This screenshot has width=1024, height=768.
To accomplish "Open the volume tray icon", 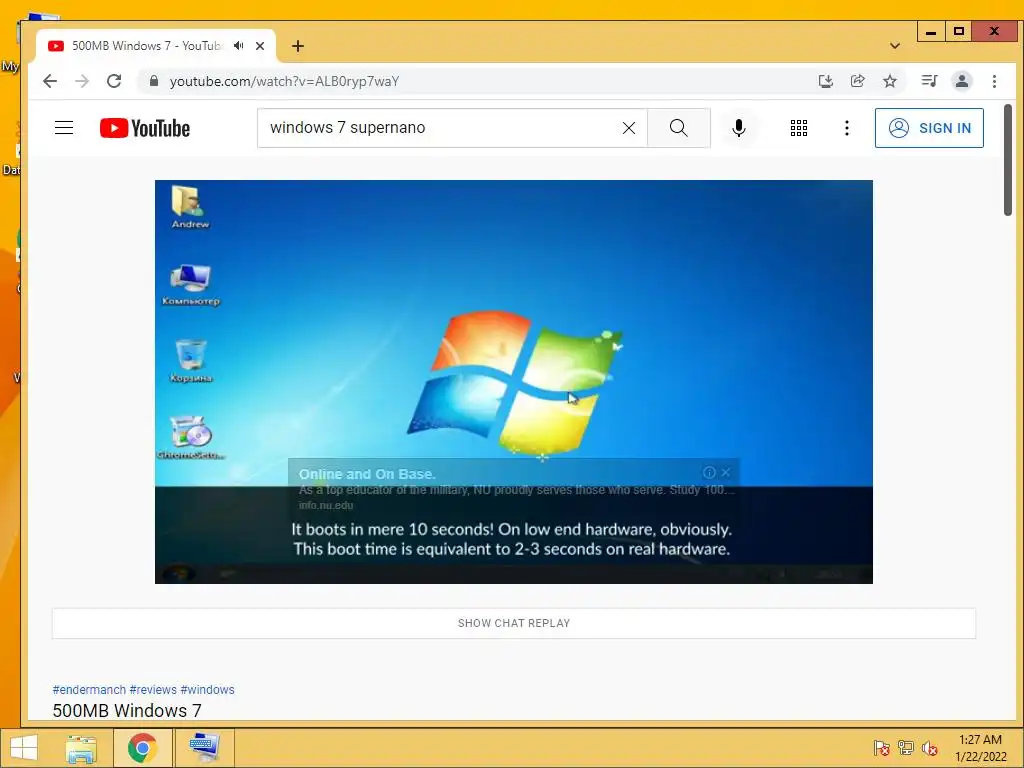I will coord(929,748).
